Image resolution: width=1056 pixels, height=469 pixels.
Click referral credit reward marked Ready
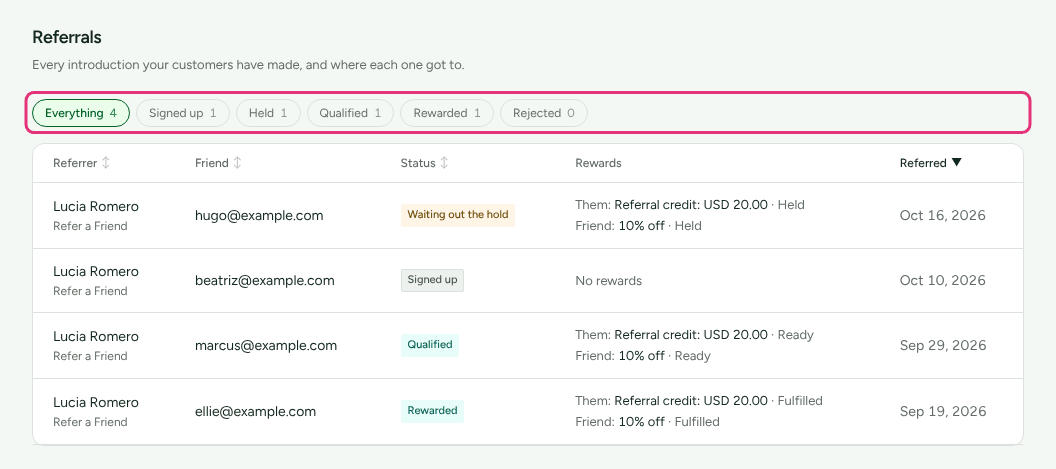694,335
